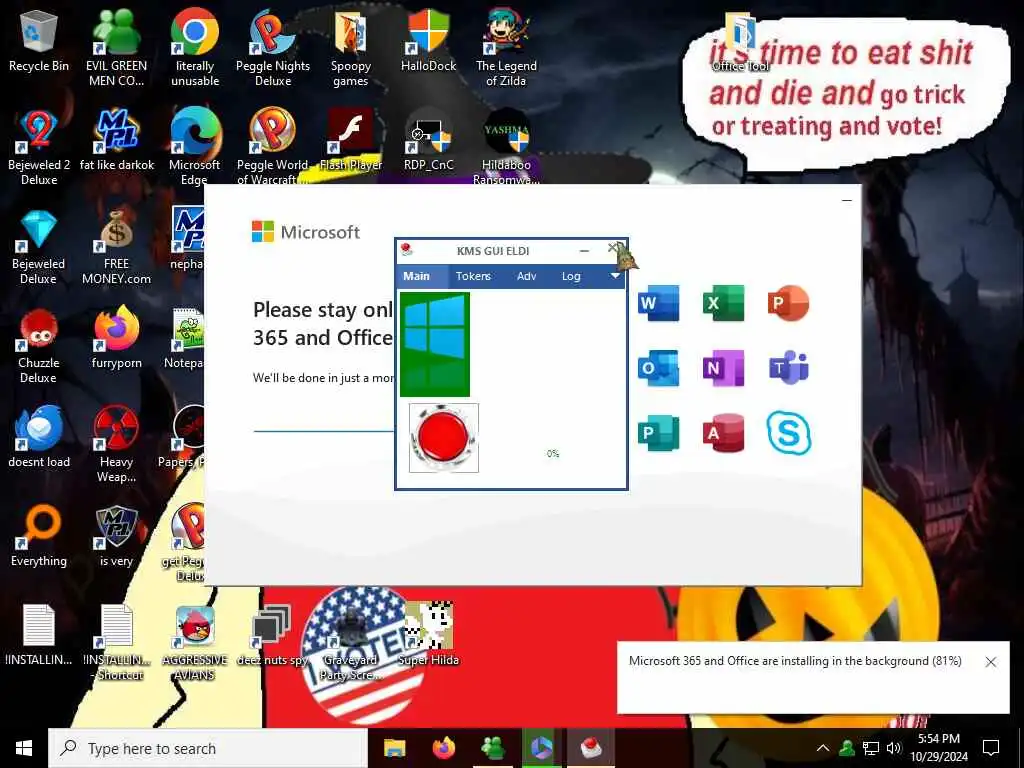Select the red button KMS taskbar icon

[591, 748]
